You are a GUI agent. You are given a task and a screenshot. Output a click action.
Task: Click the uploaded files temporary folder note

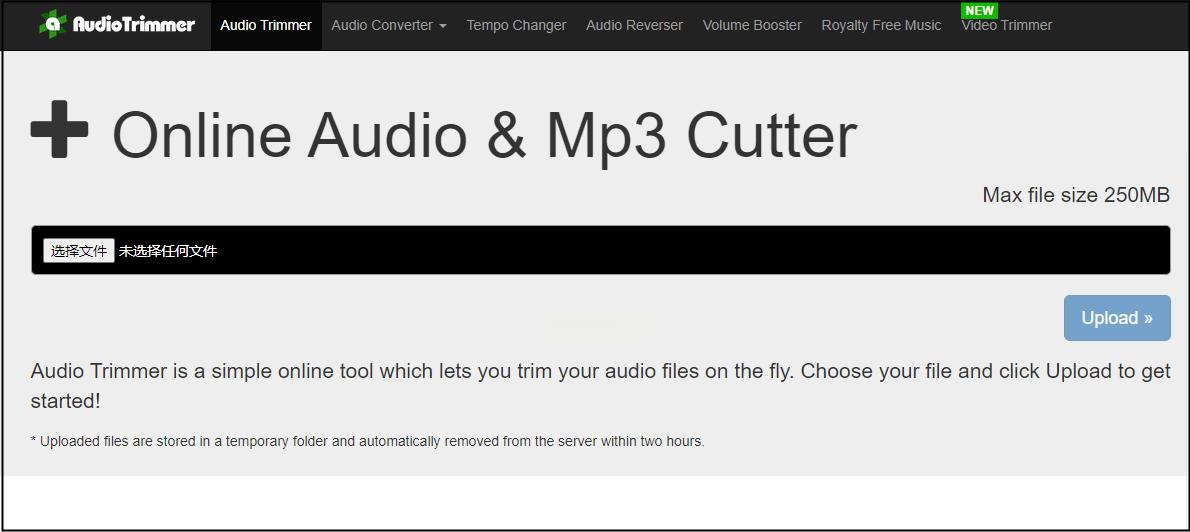pyautogui.click(x=367, y=441)
